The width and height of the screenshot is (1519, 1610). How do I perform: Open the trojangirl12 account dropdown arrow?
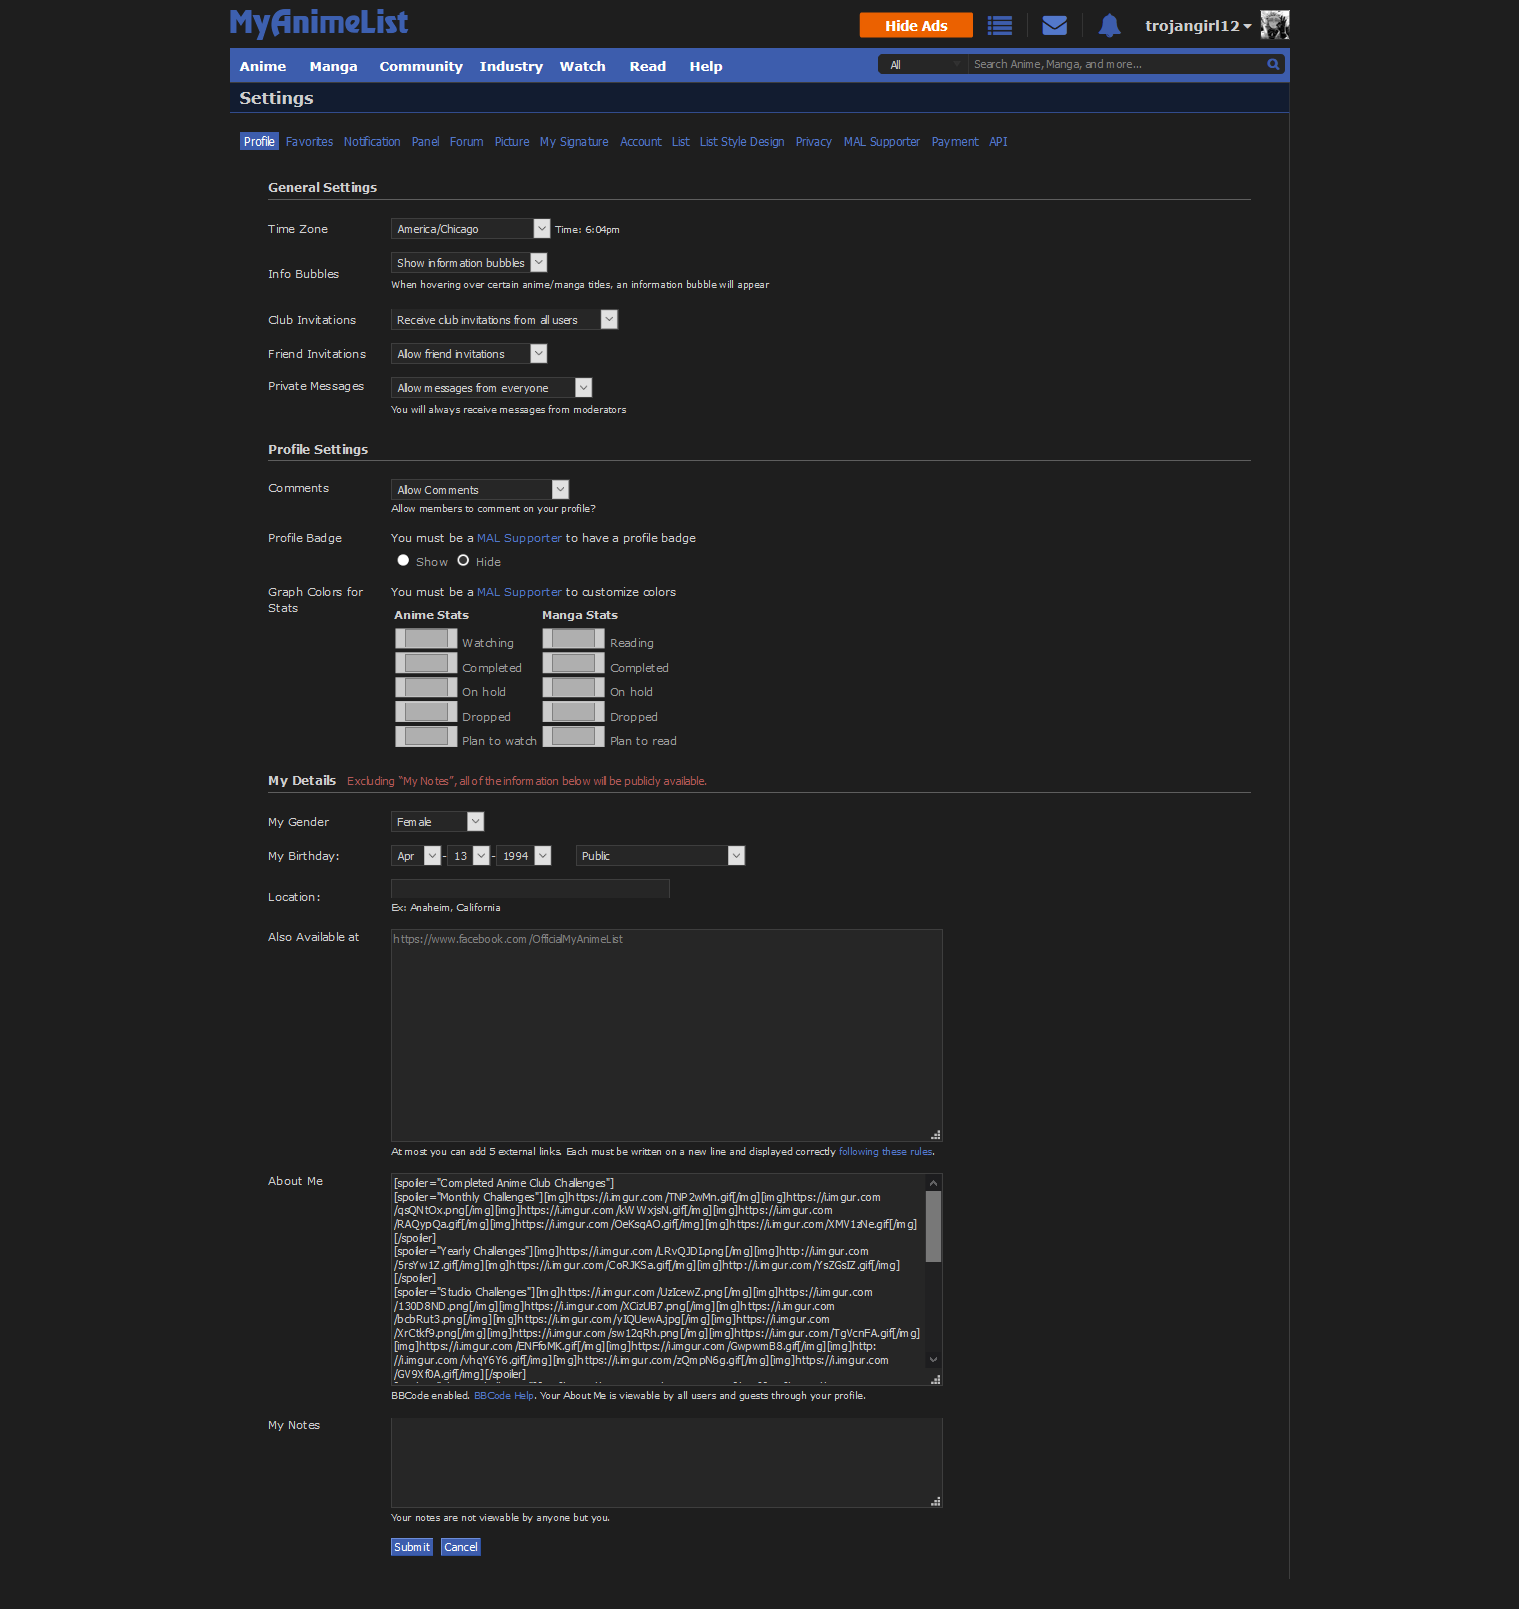[x=1247, y=27]
